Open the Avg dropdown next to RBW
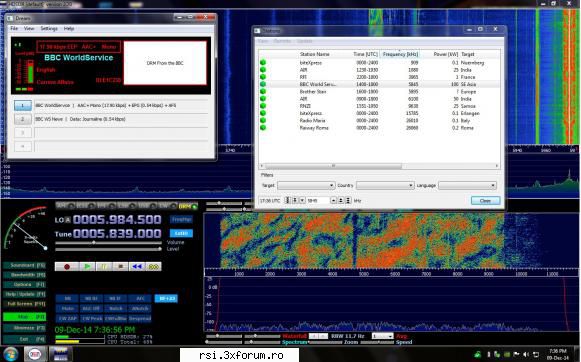581x362 pixels. (x=382, y=336)
